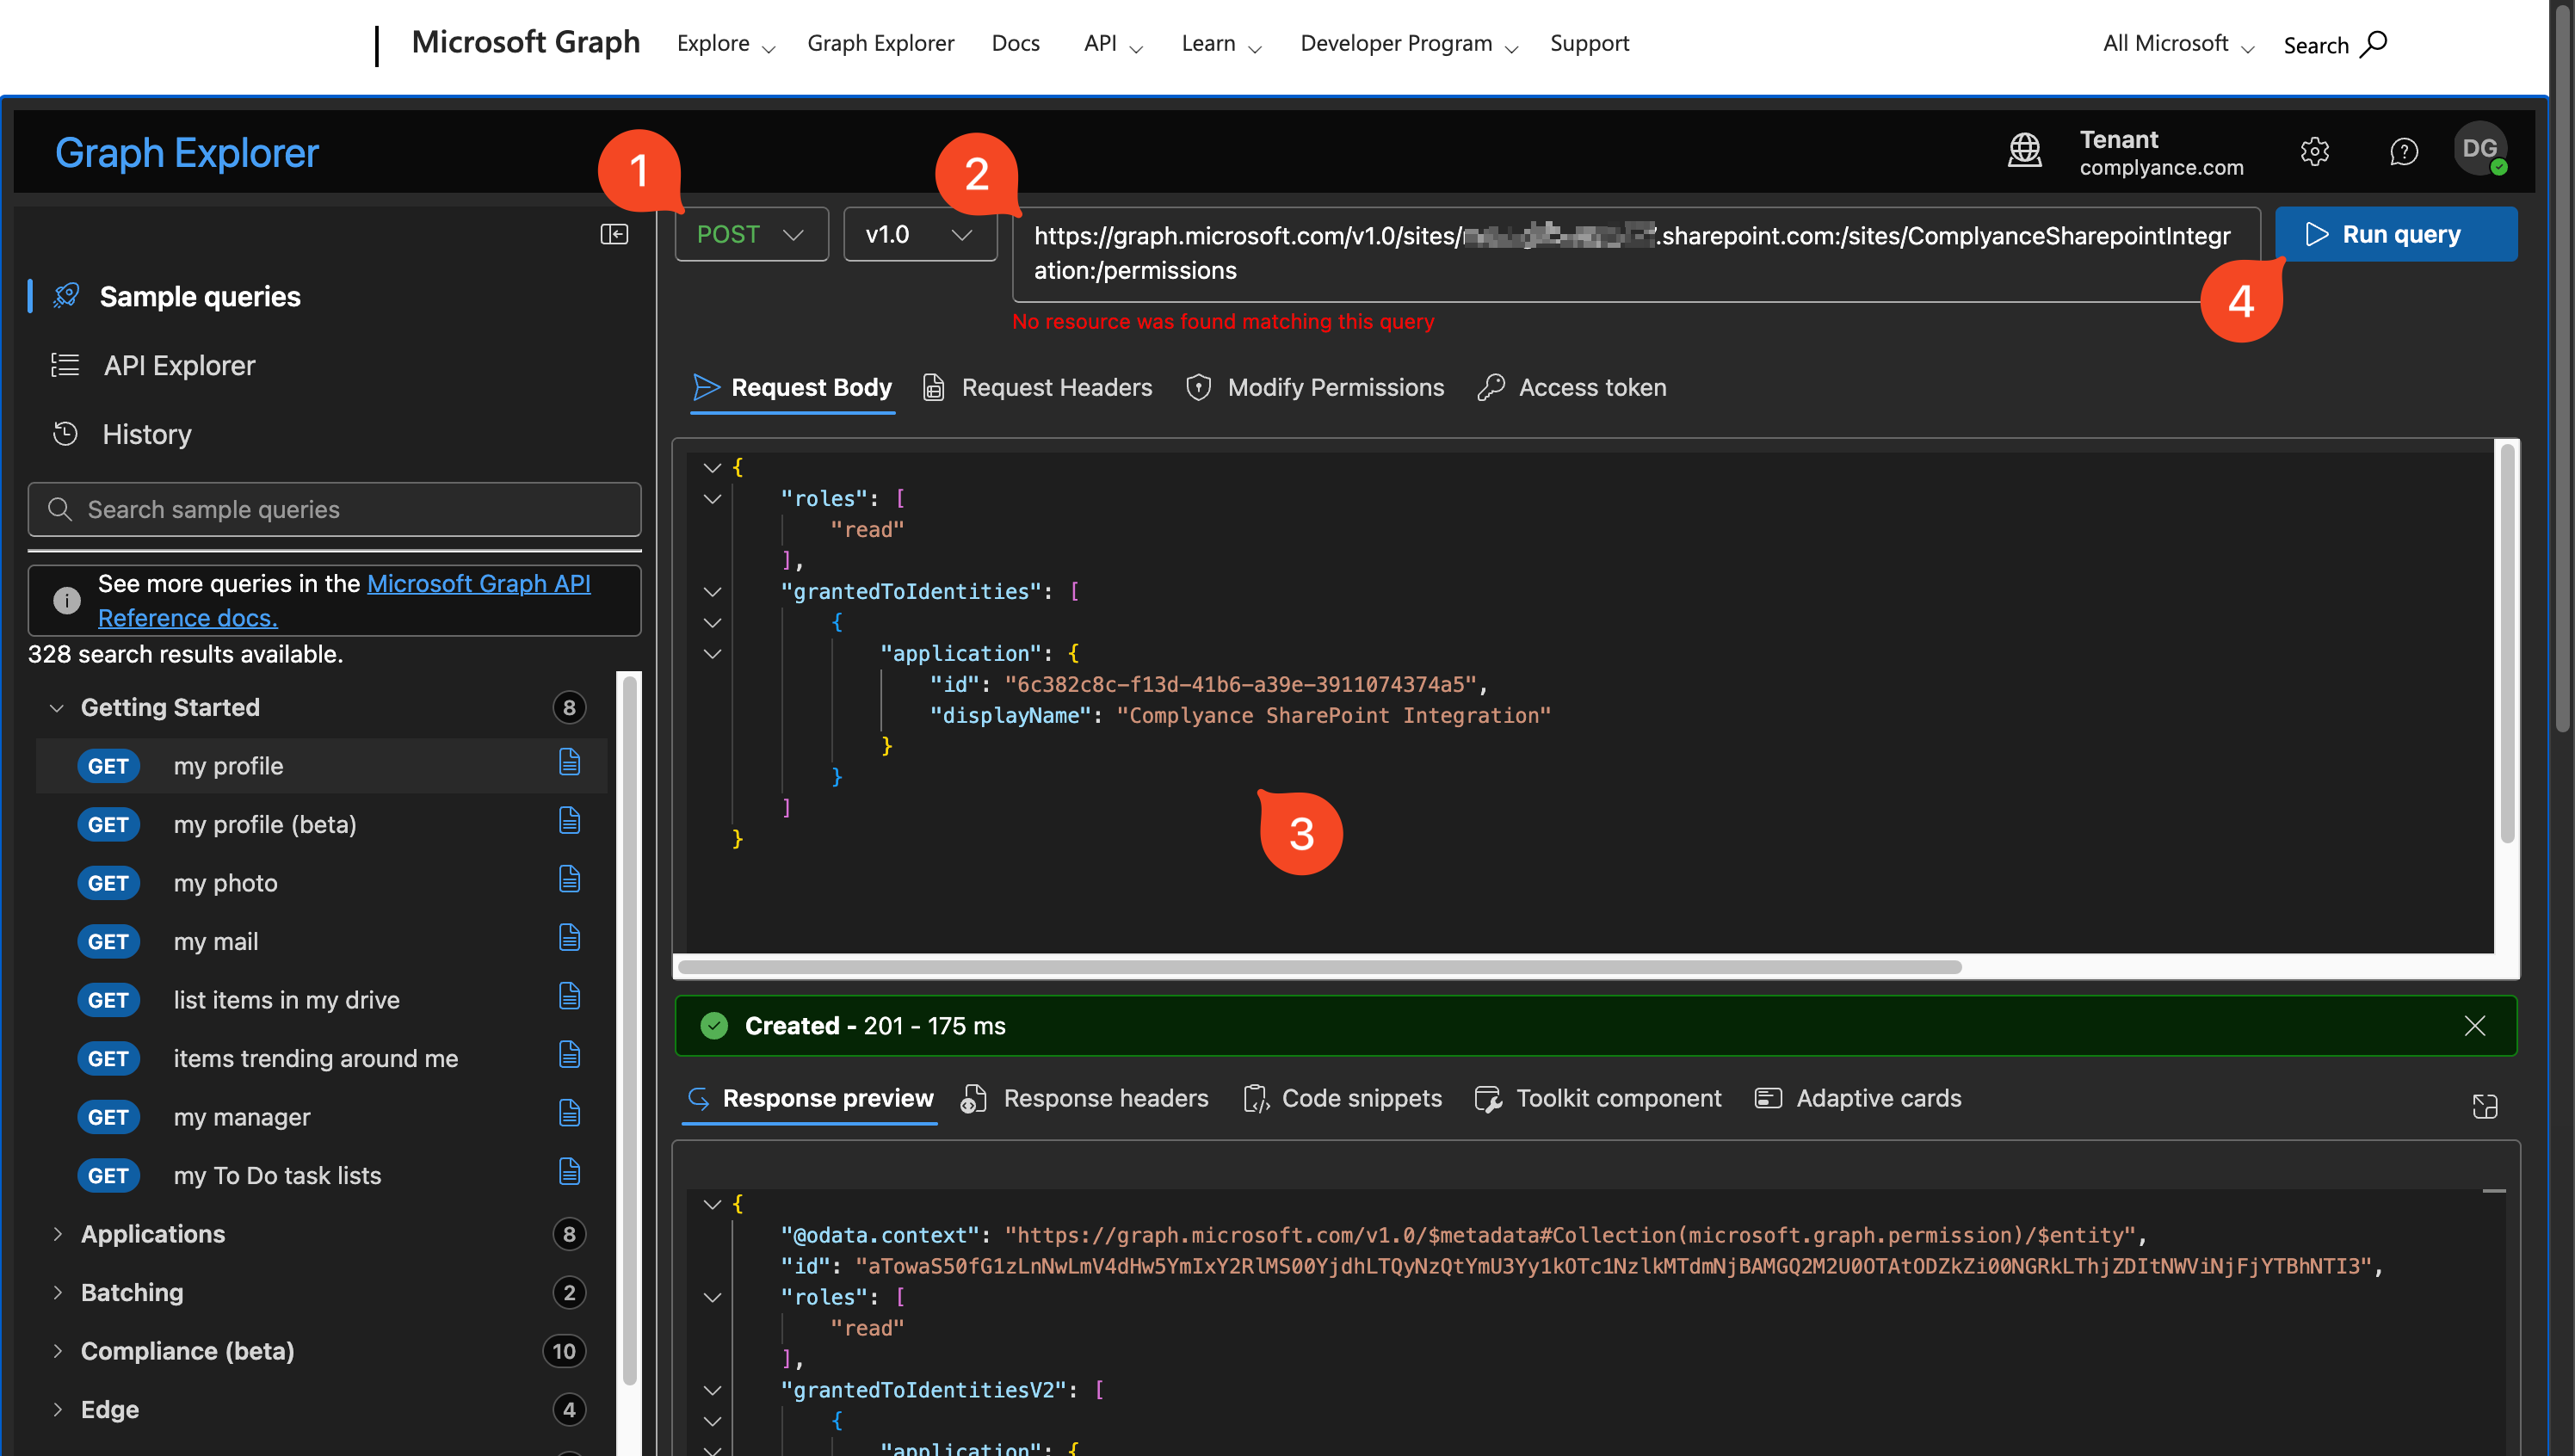2575x1456 pixels.
Task: Open the Sample queries section
Action: point(200,296)
